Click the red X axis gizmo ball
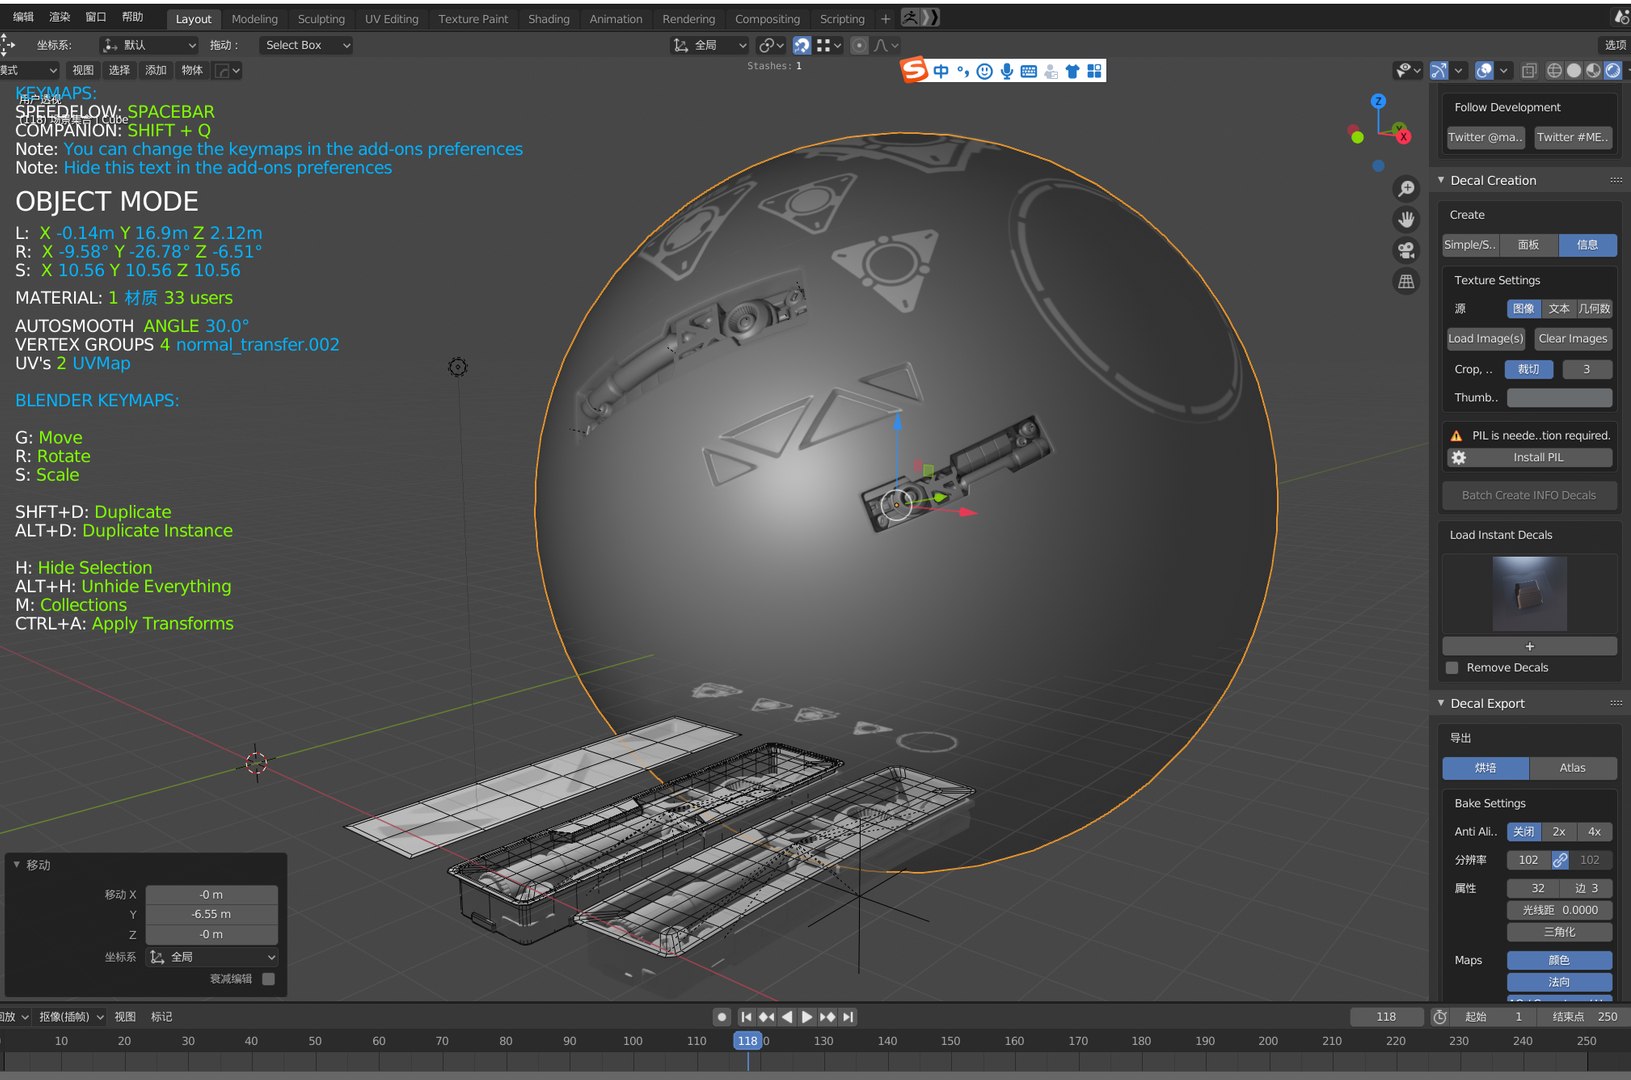Screen dimensions: 1631x1080 click(x=1403, y=137)
